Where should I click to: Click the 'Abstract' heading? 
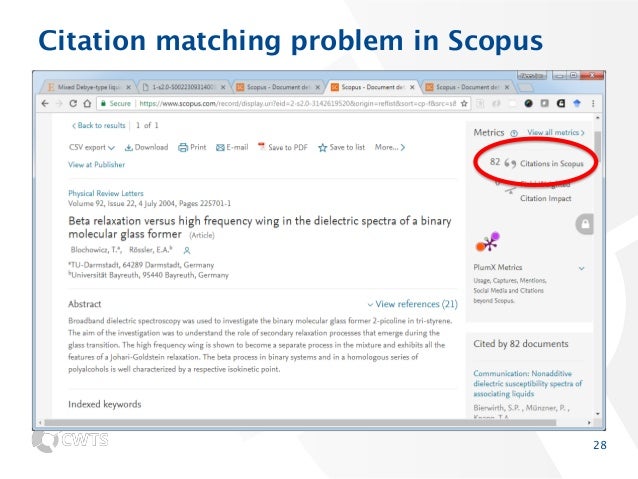(x=85, y=304)
